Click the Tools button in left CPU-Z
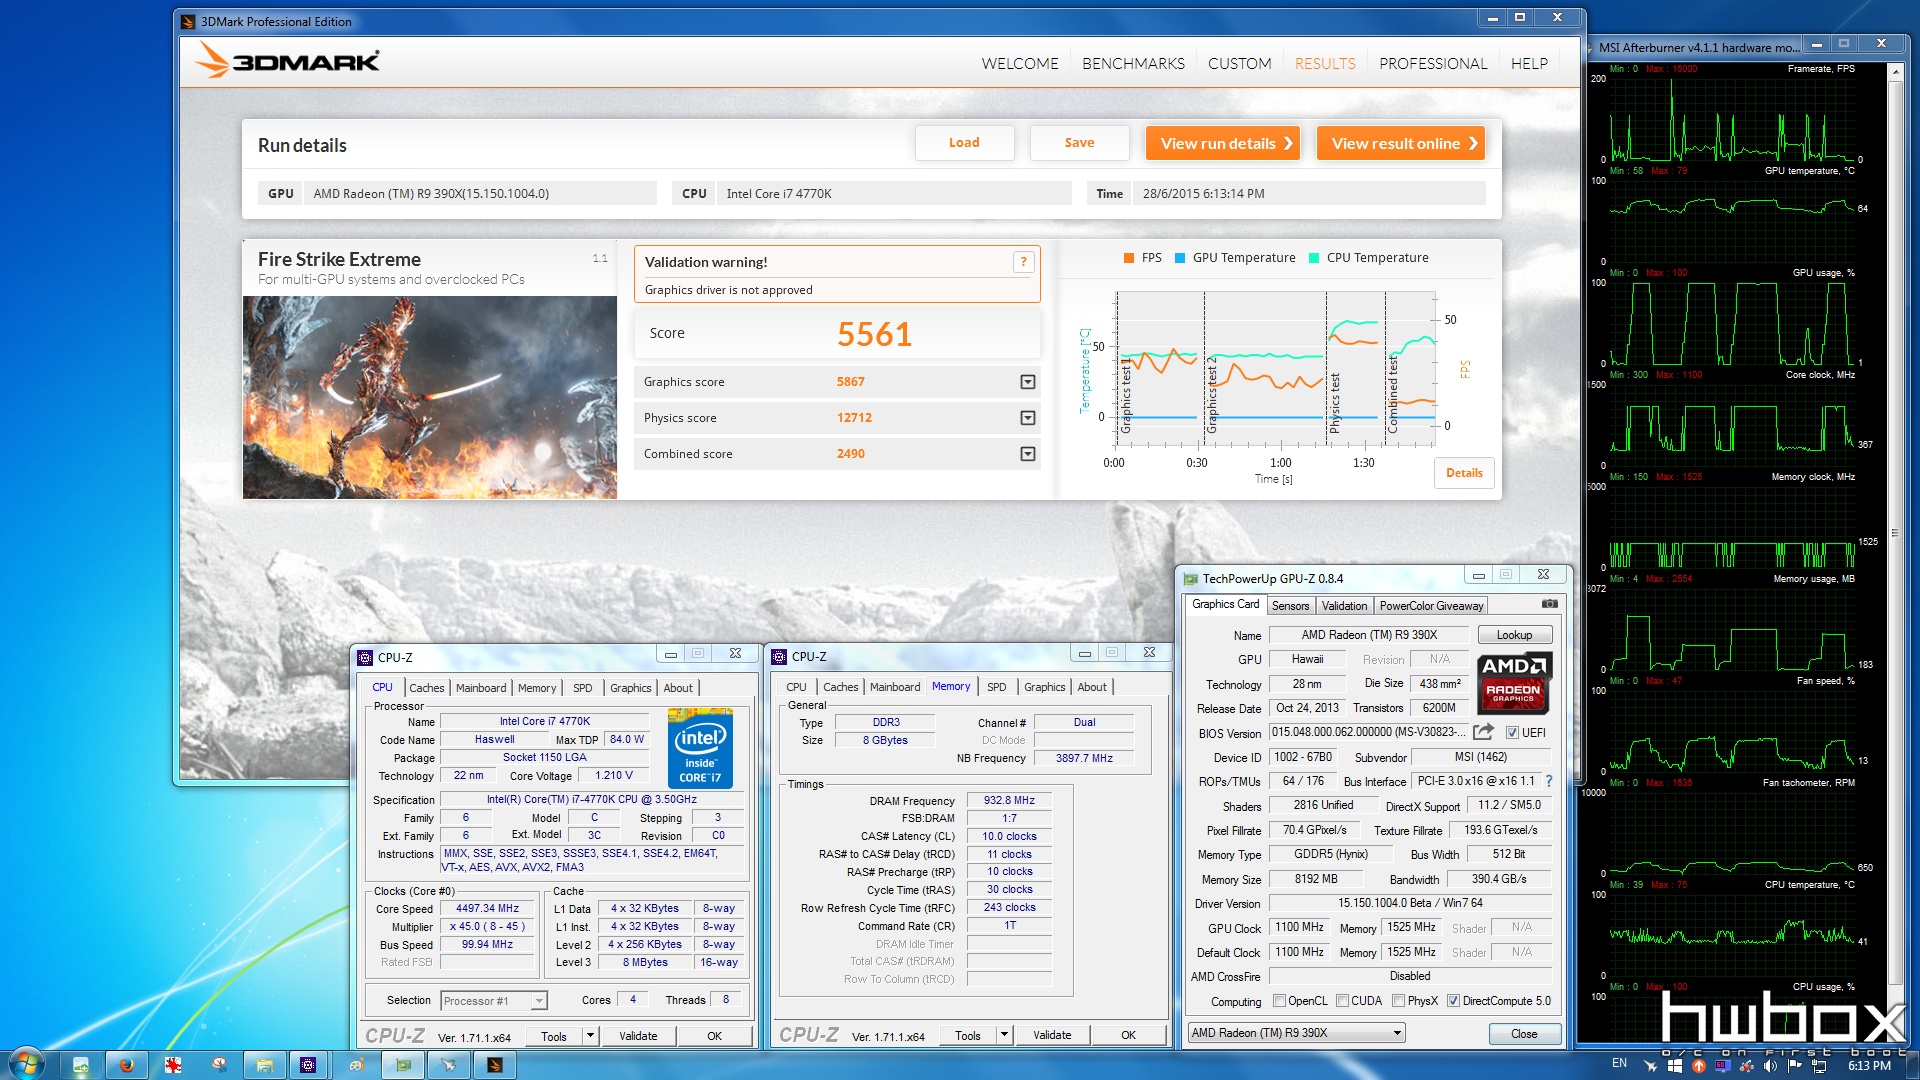 [x=554, y=1036]
